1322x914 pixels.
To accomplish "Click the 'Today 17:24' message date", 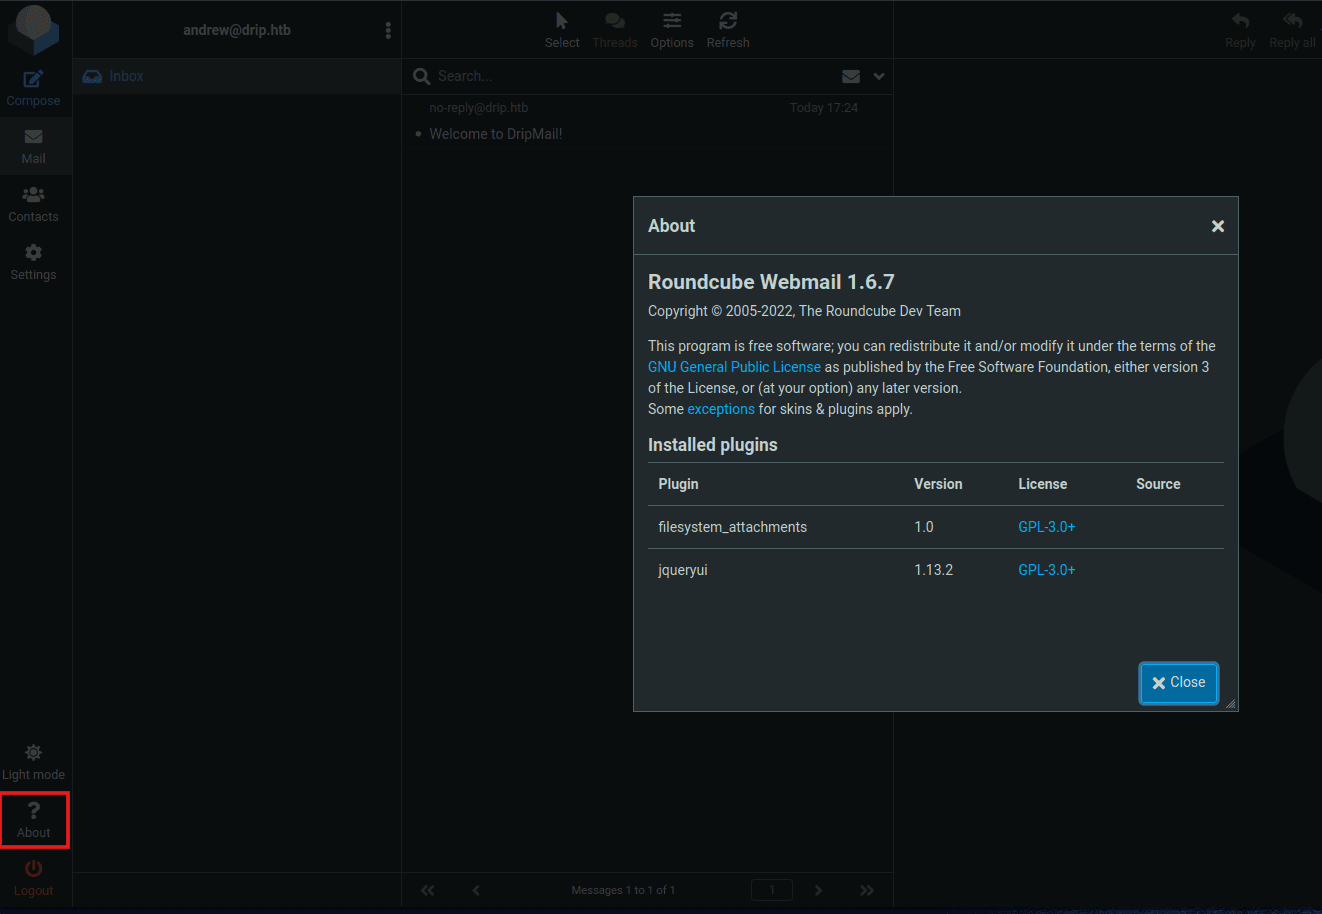I will (824, 108).
